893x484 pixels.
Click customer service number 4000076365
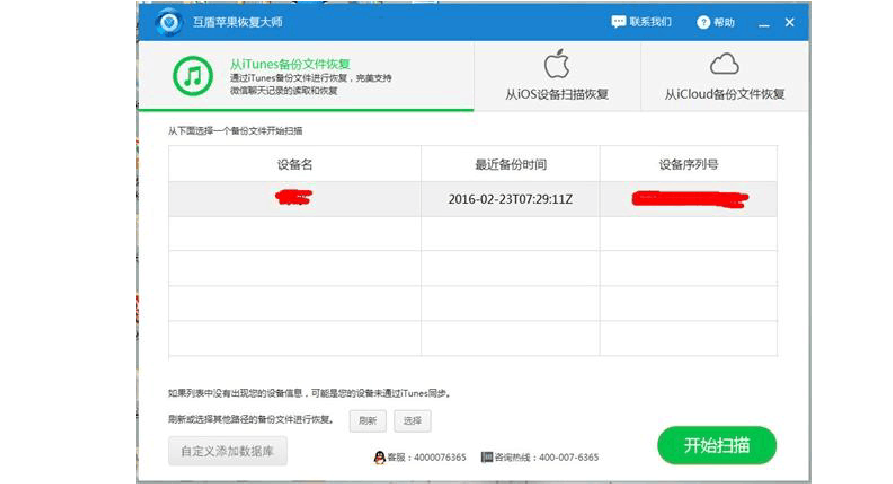click(440, 457)
